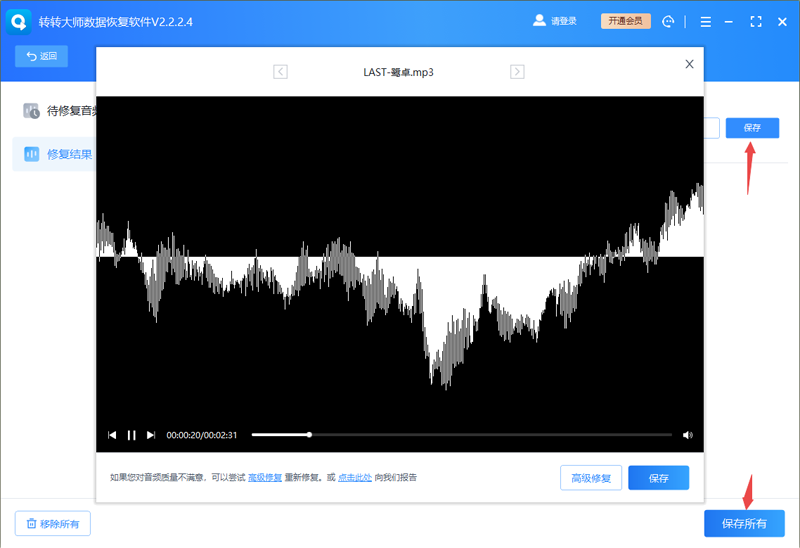Viewport: 800px width, 548px height.
Task: Pause the audio playback
Action: point(131,435)
